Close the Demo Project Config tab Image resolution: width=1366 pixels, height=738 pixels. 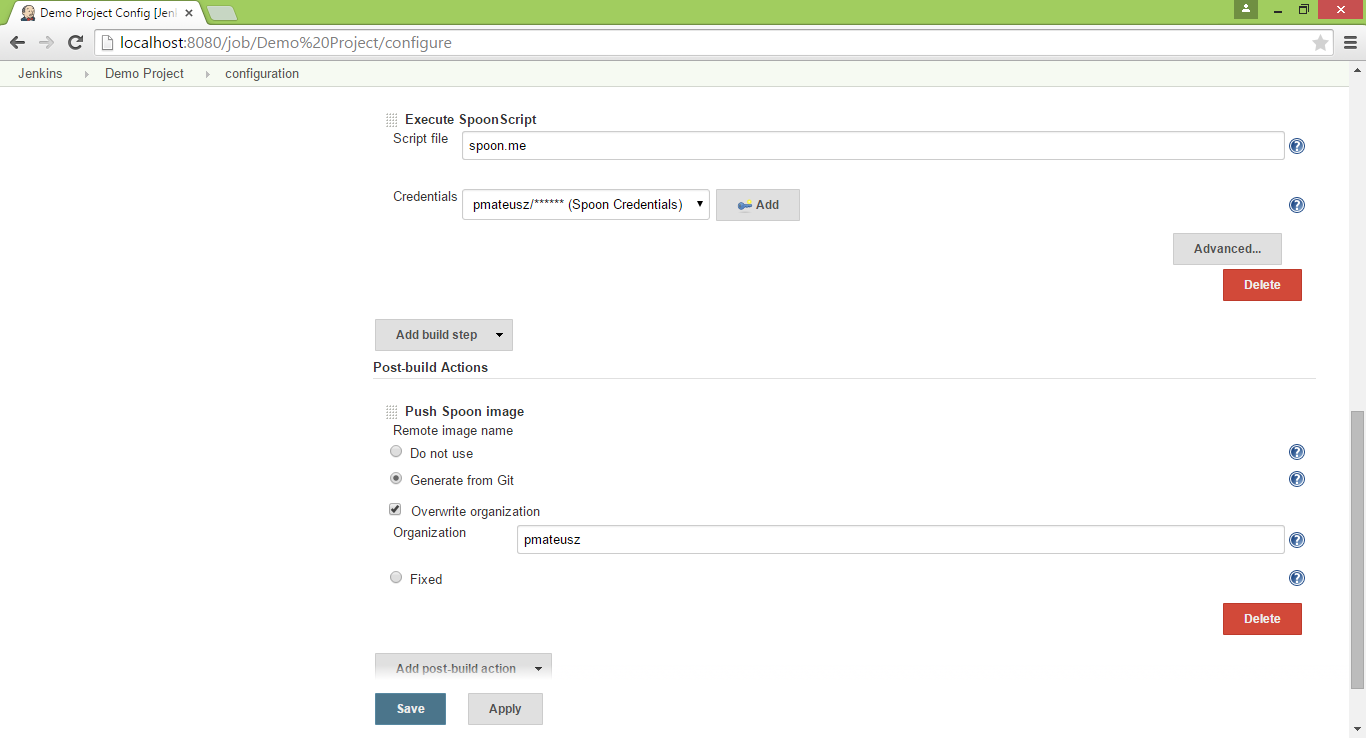(189, 13)
